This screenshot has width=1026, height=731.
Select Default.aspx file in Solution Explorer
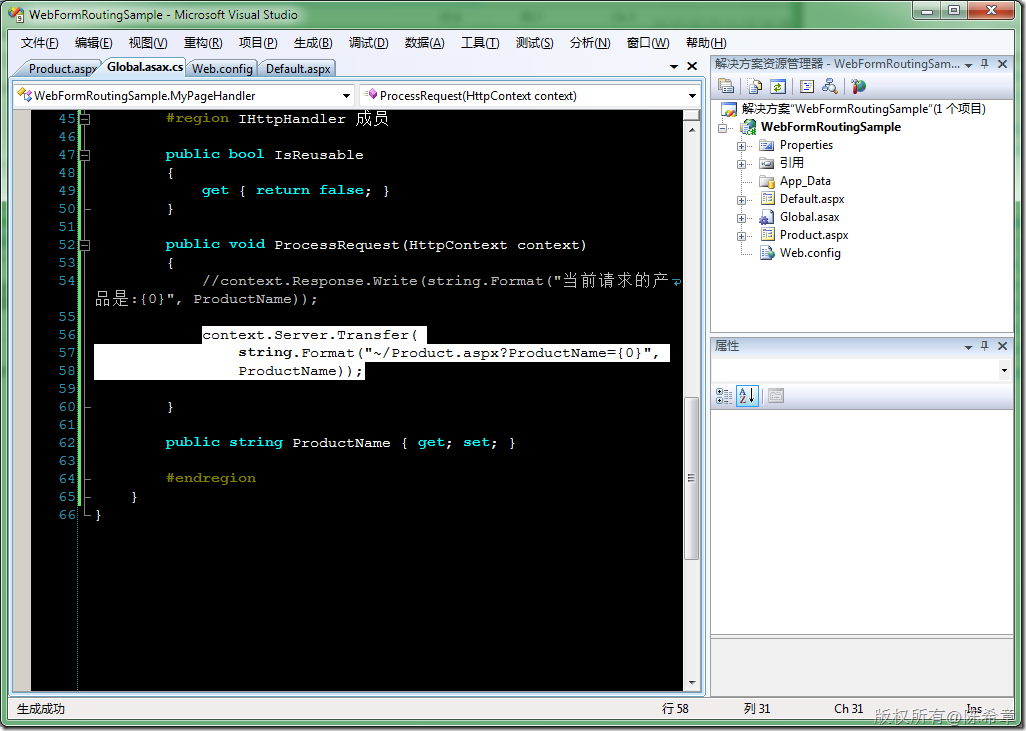(x=812, y=199)
